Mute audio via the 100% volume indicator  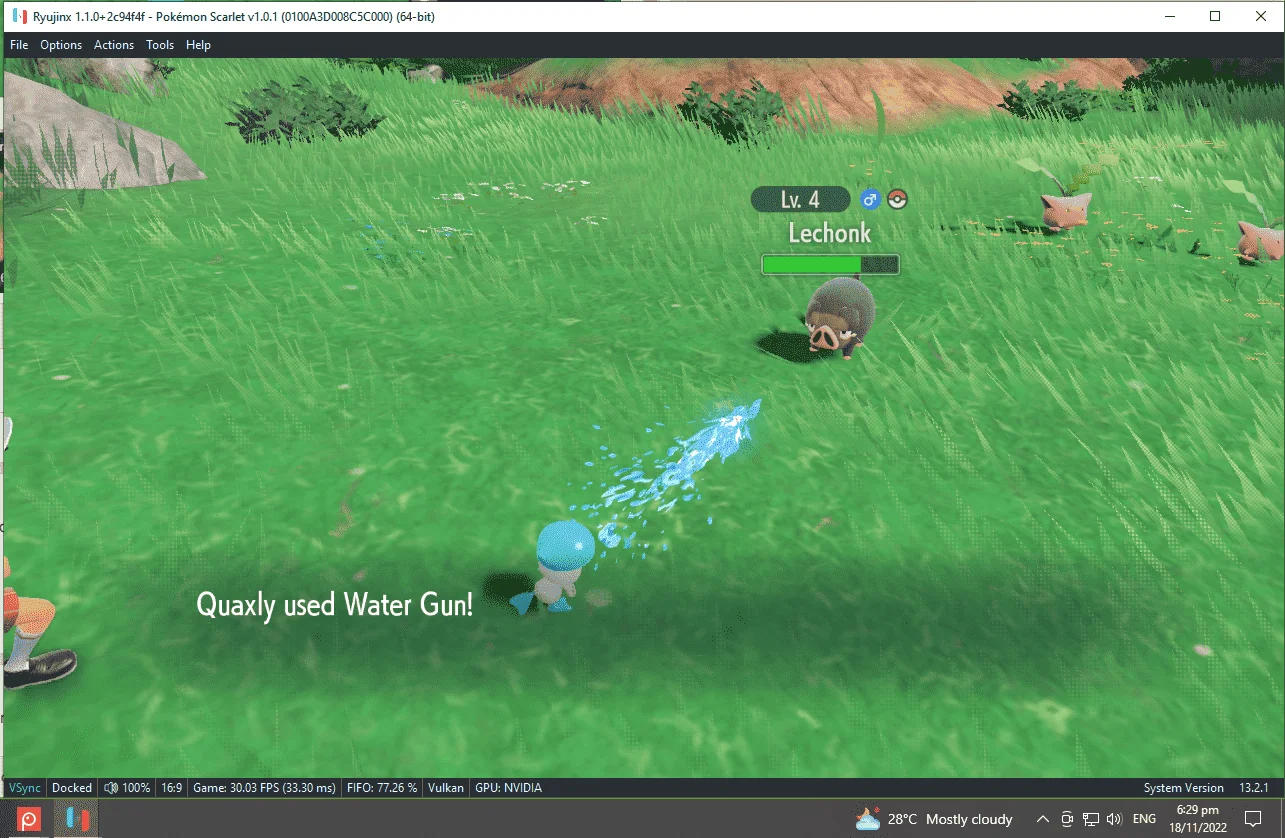(x=127, y=788)
